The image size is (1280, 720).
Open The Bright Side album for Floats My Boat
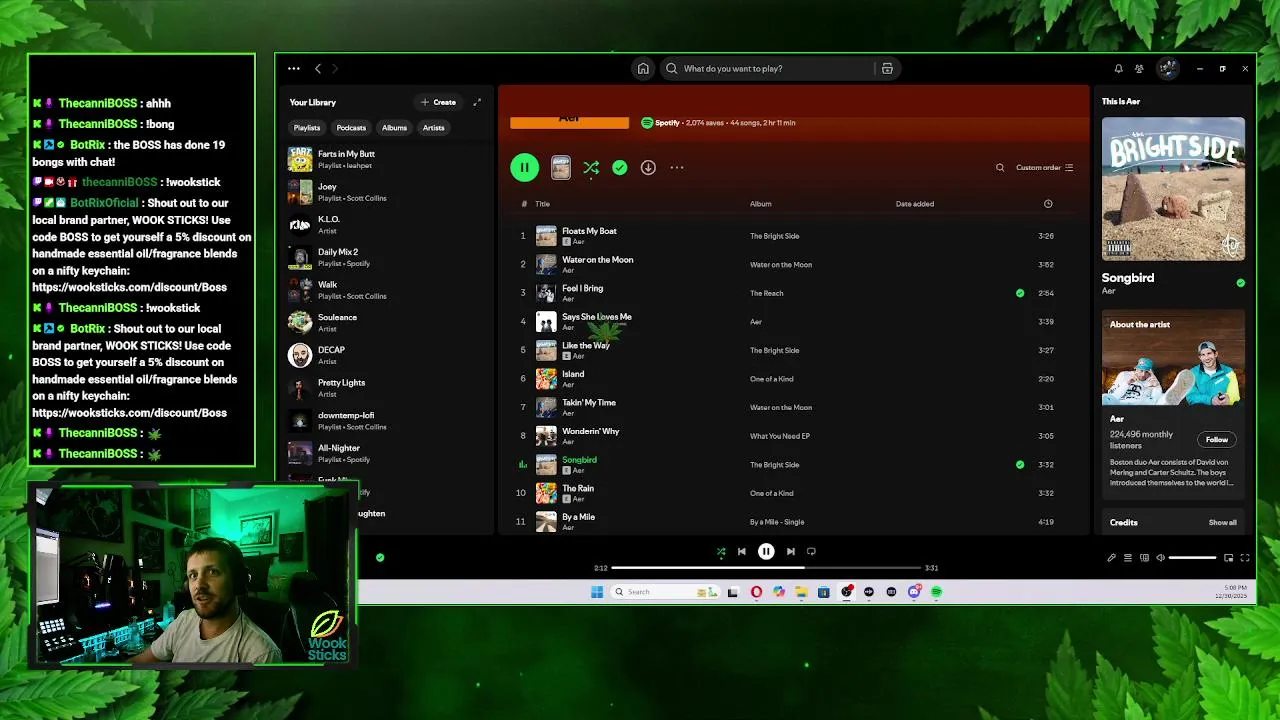pos(774,236)
